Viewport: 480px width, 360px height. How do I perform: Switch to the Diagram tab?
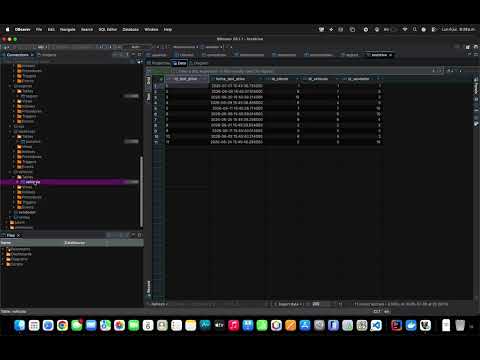click(199, 63)
